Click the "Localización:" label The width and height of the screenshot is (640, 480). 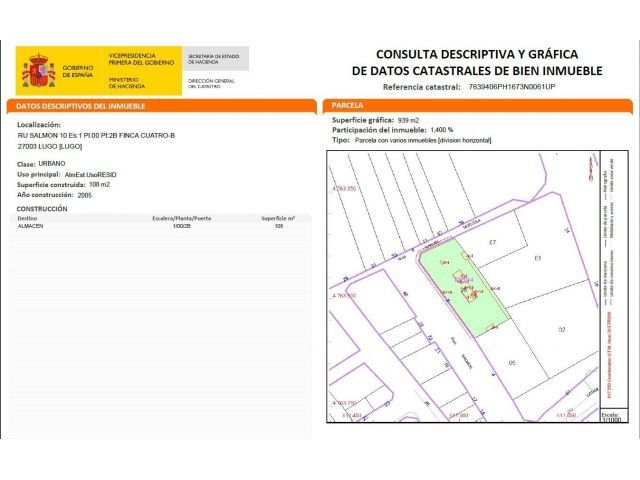pos(39,125)
